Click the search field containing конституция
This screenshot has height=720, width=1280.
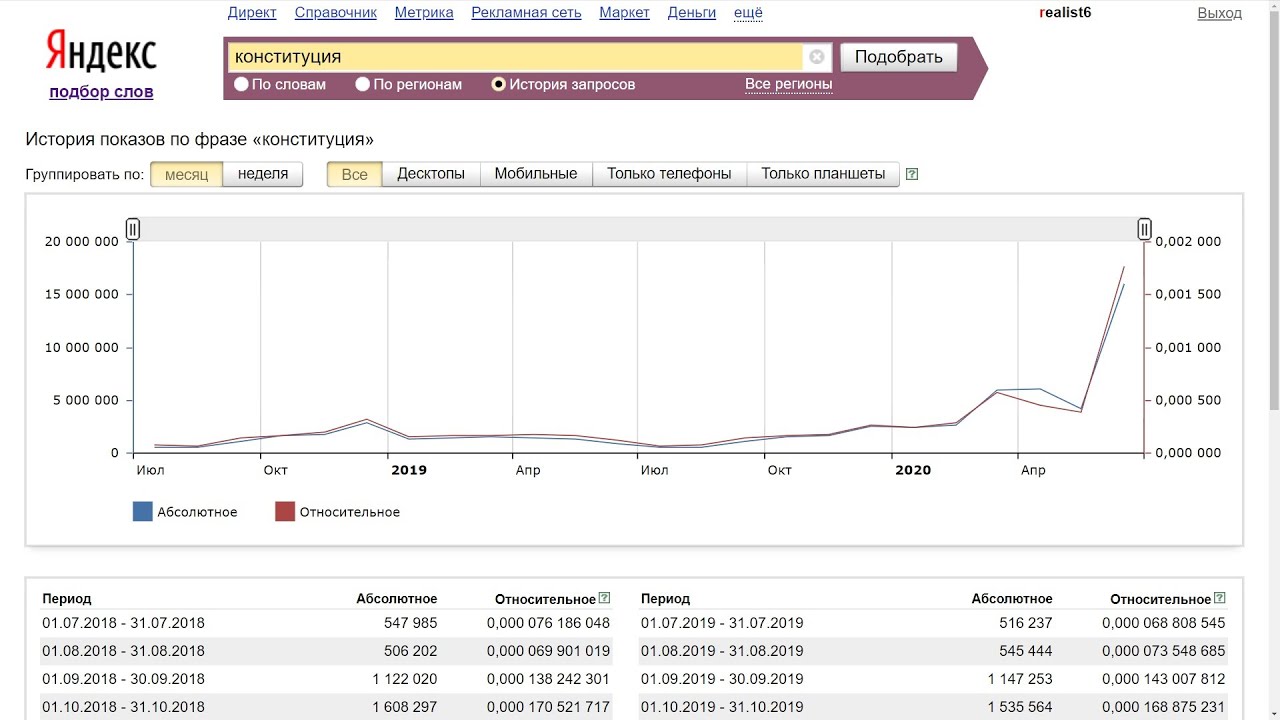point(515,57)
